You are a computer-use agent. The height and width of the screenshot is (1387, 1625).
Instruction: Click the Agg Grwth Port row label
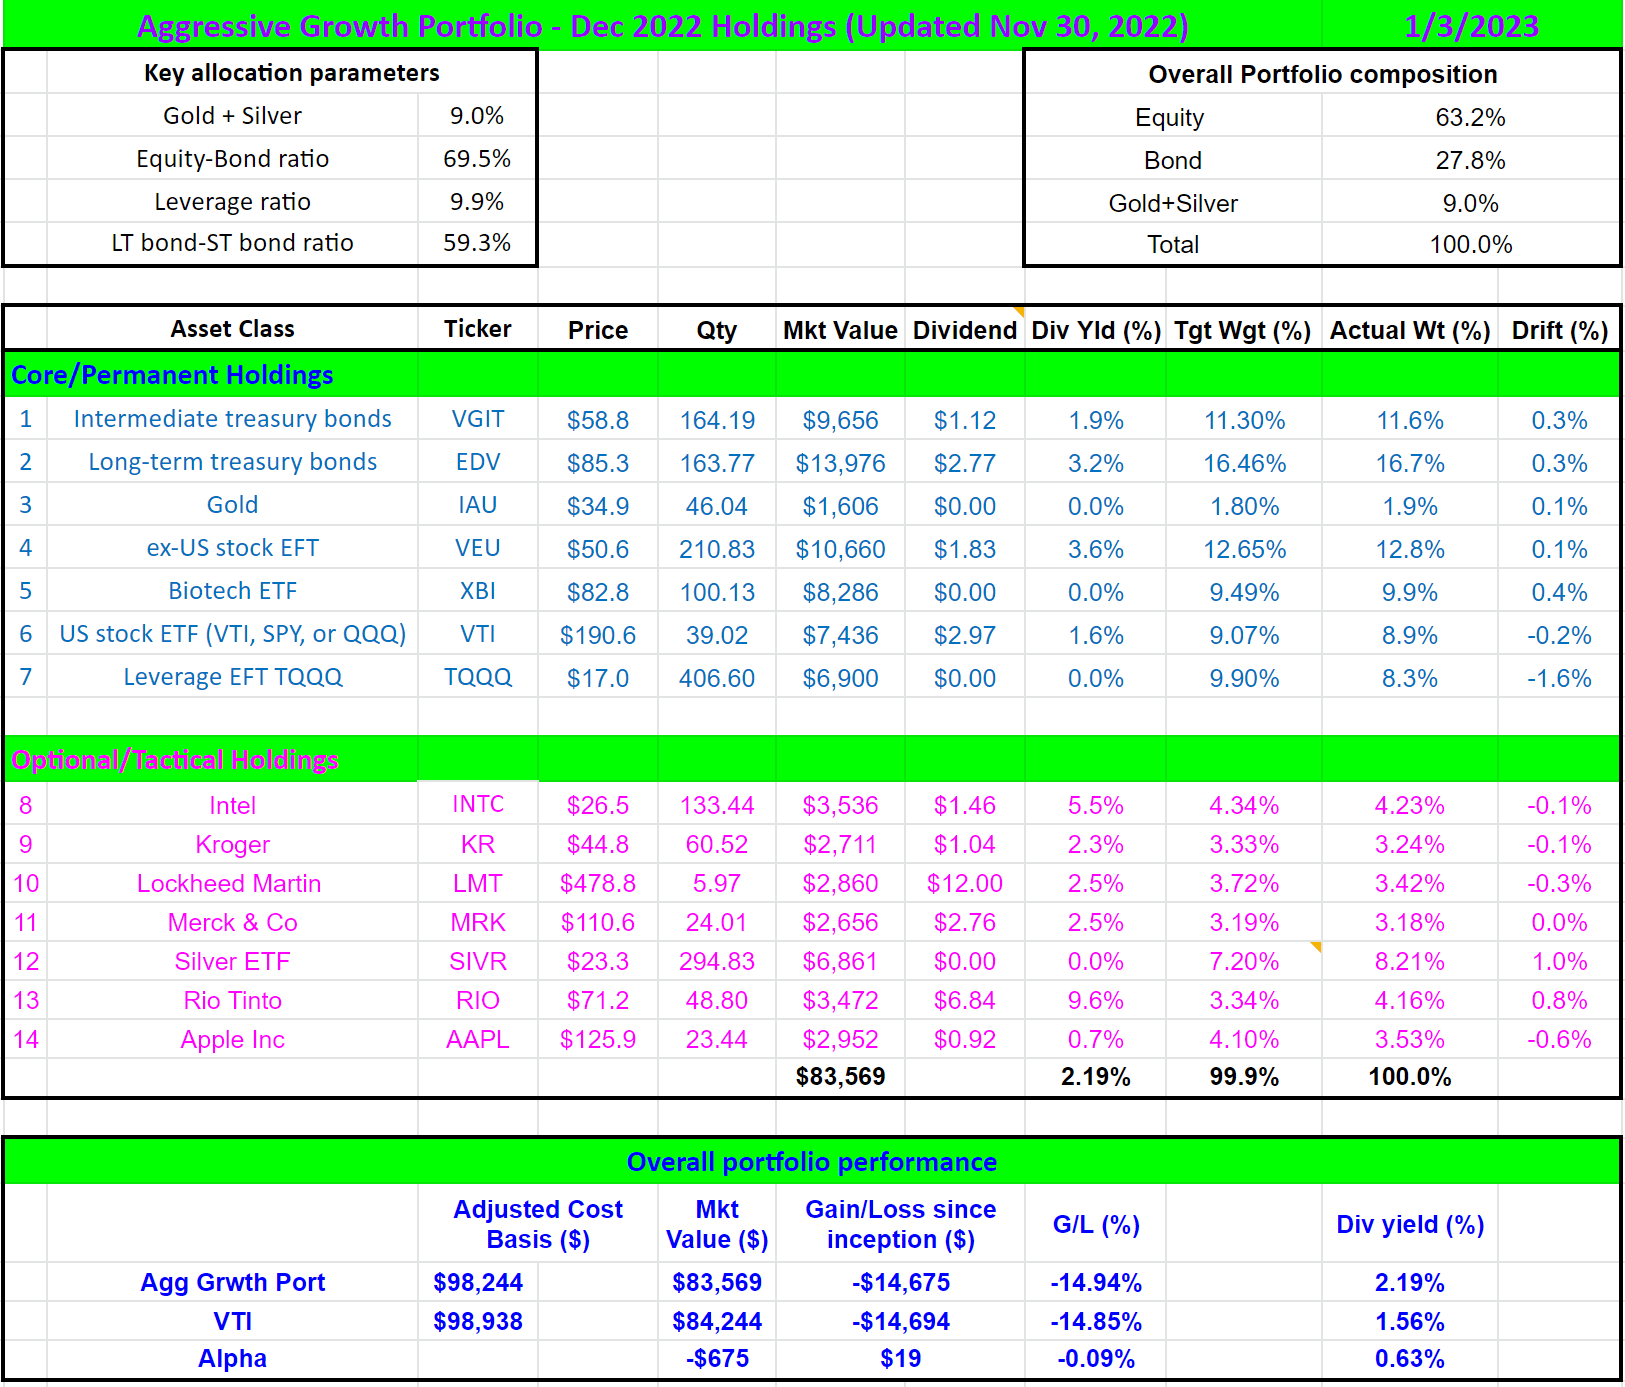click(232, 1283)
